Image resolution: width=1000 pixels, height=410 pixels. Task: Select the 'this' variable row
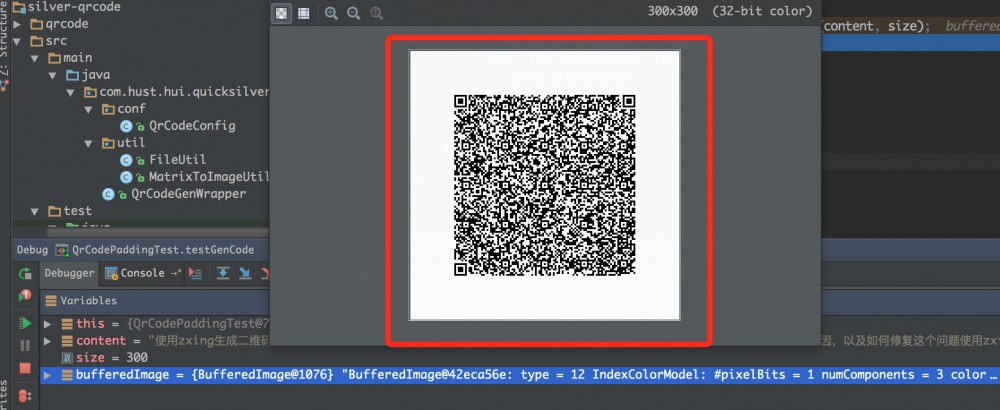pos(156,324)
